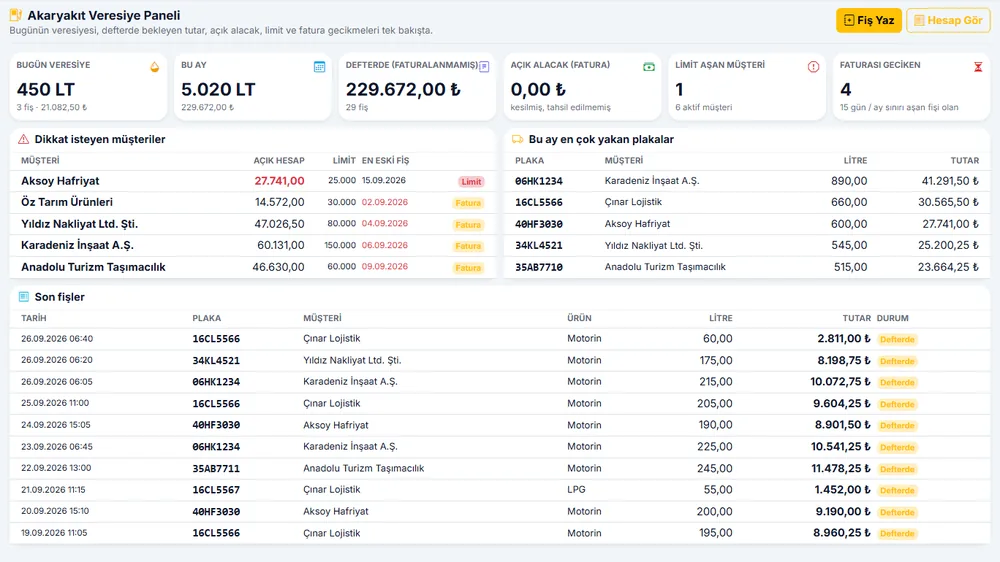Click the alert icon on Limit Aşan Müşteri card
This screenshot has height=562, width=1000.
click(x=813, y=67)
